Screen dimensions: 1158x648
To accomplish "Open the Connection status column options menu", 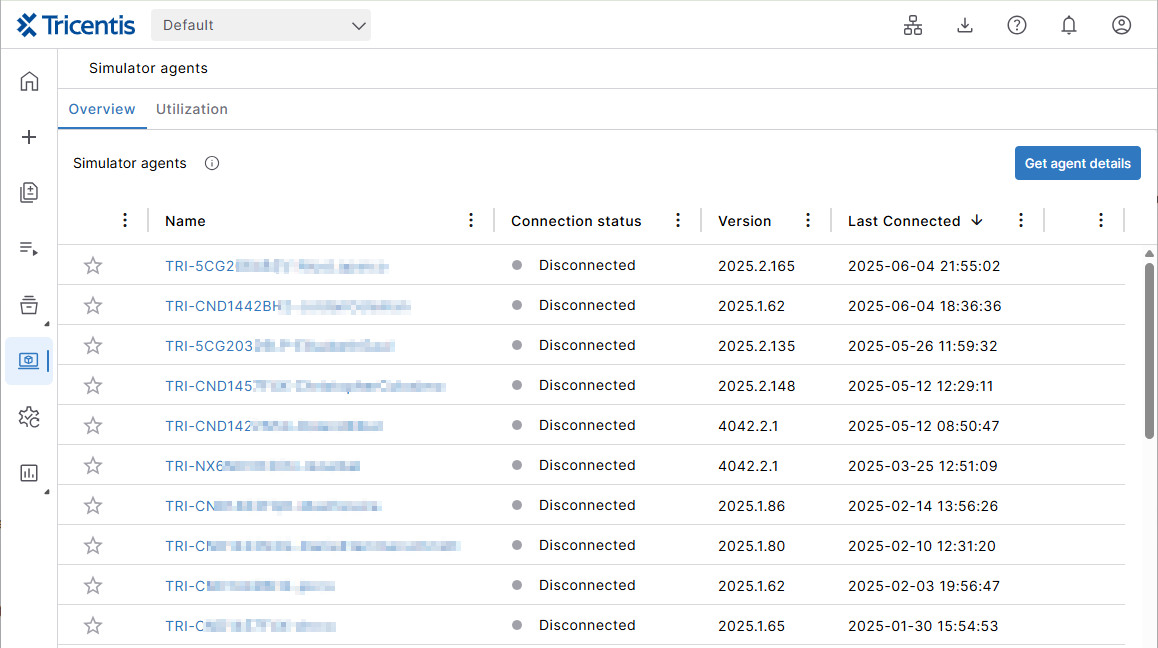I will point(678,221).
